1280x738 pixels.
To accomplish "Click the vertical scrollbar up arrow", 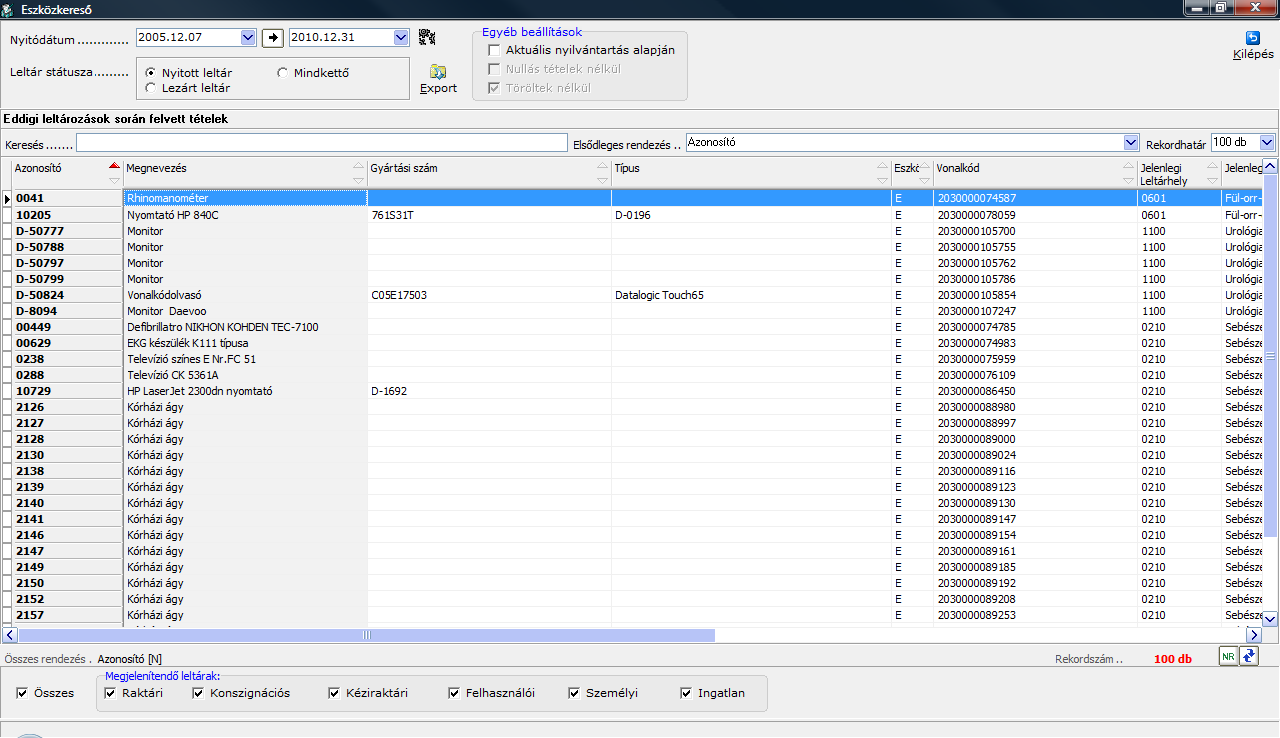I will coord(1271,166).
